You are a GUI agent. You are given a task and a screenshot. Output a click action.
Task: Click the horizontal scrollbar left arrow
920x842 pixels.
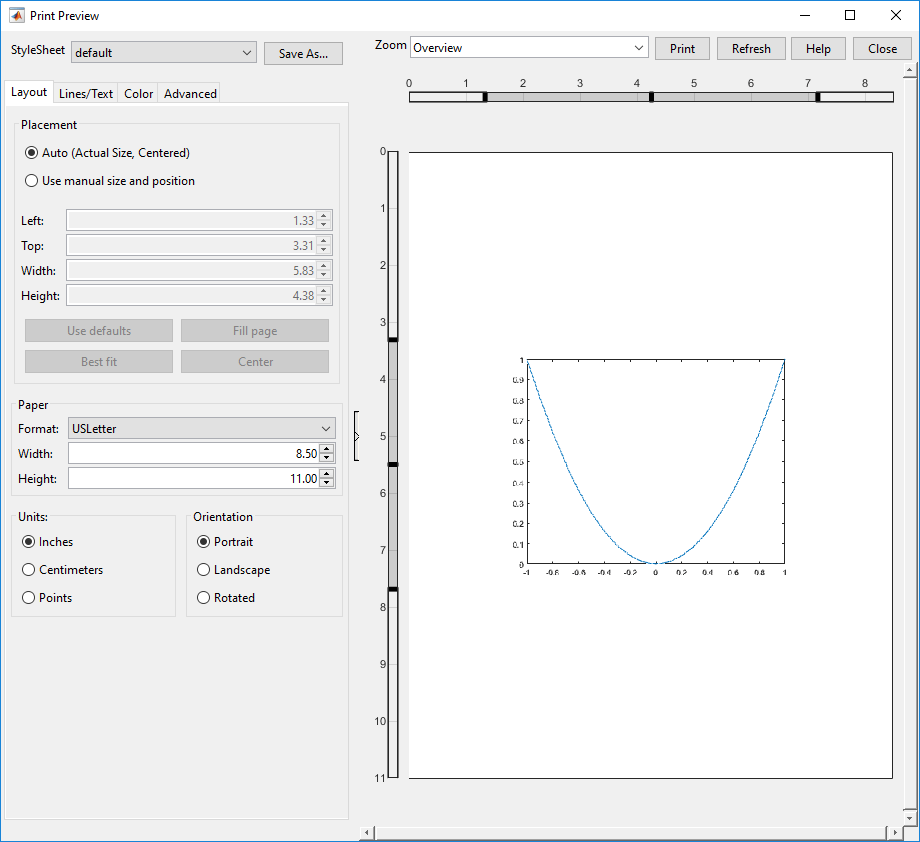[x=367, y=833]
